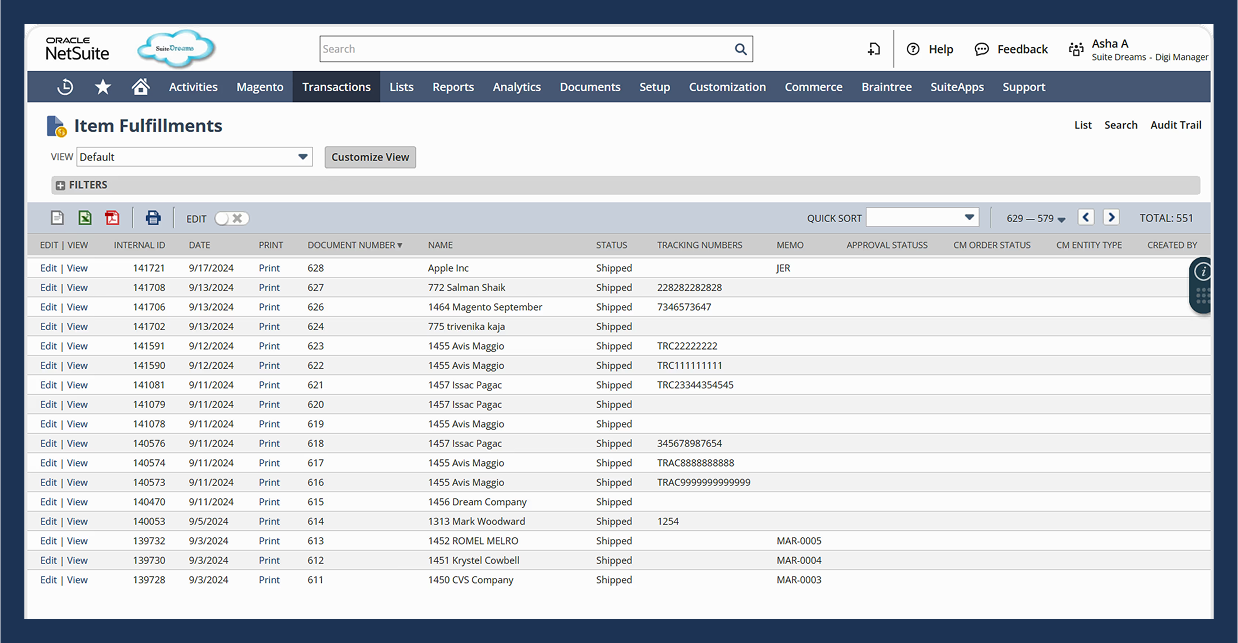Click the Home icon in the navigation bar

[140, 87]
